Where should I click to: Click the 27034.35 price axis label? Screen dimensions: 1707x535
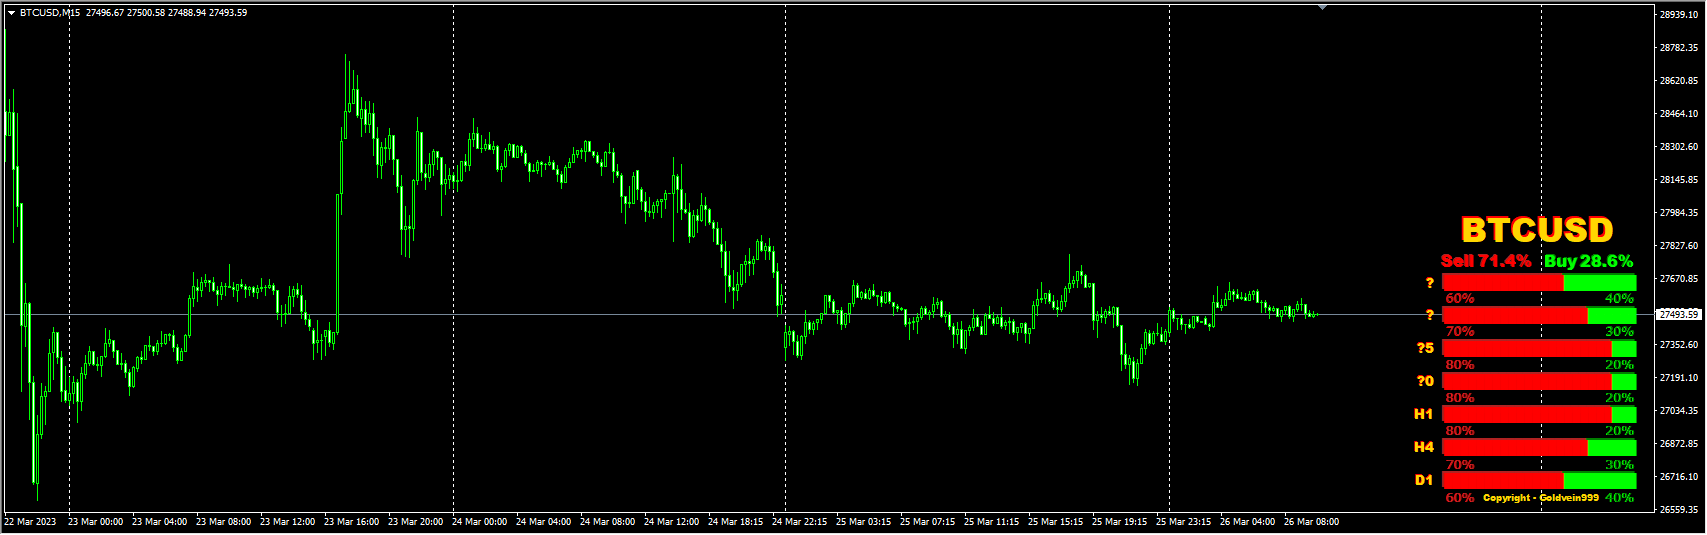[1679, 411]
